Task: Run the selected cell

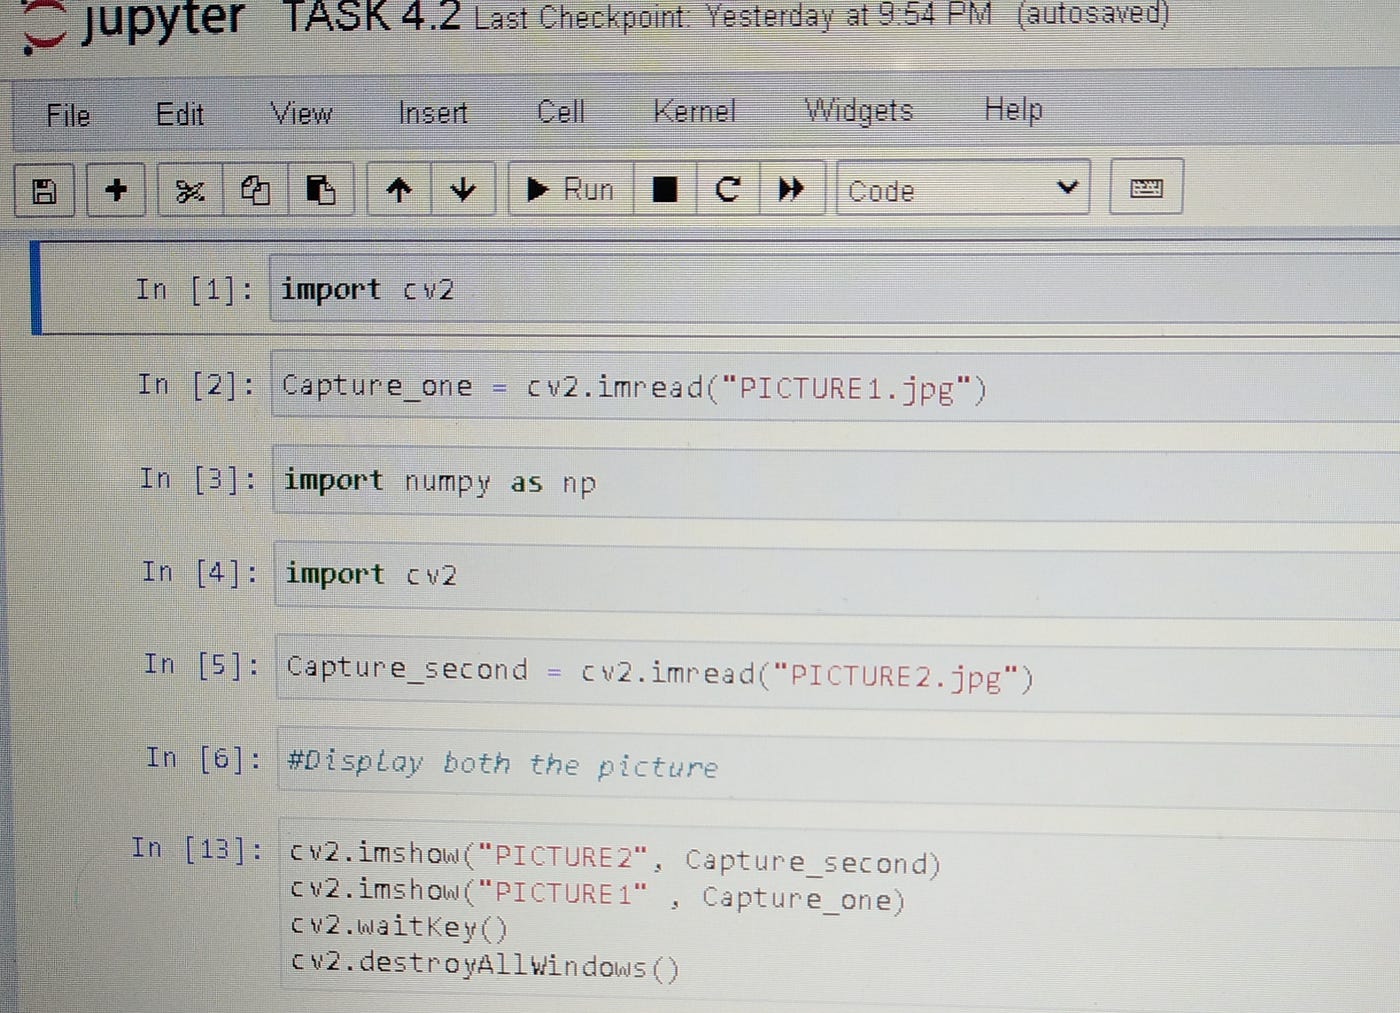Action: (570, 189)
